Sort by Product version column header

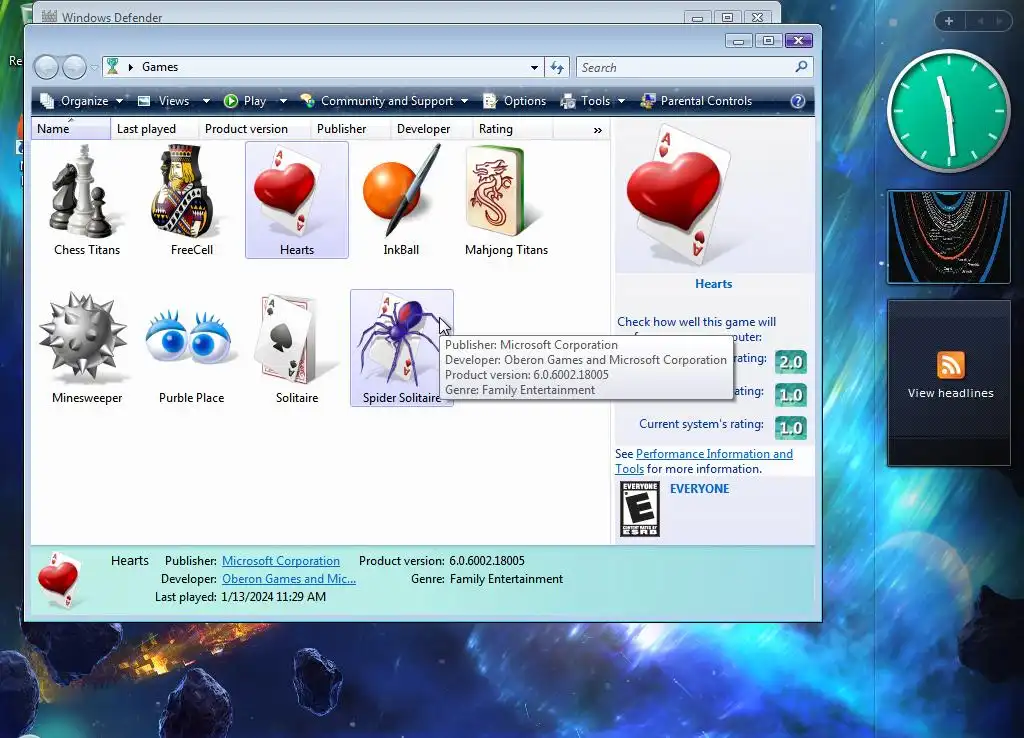tap(253, 129)
